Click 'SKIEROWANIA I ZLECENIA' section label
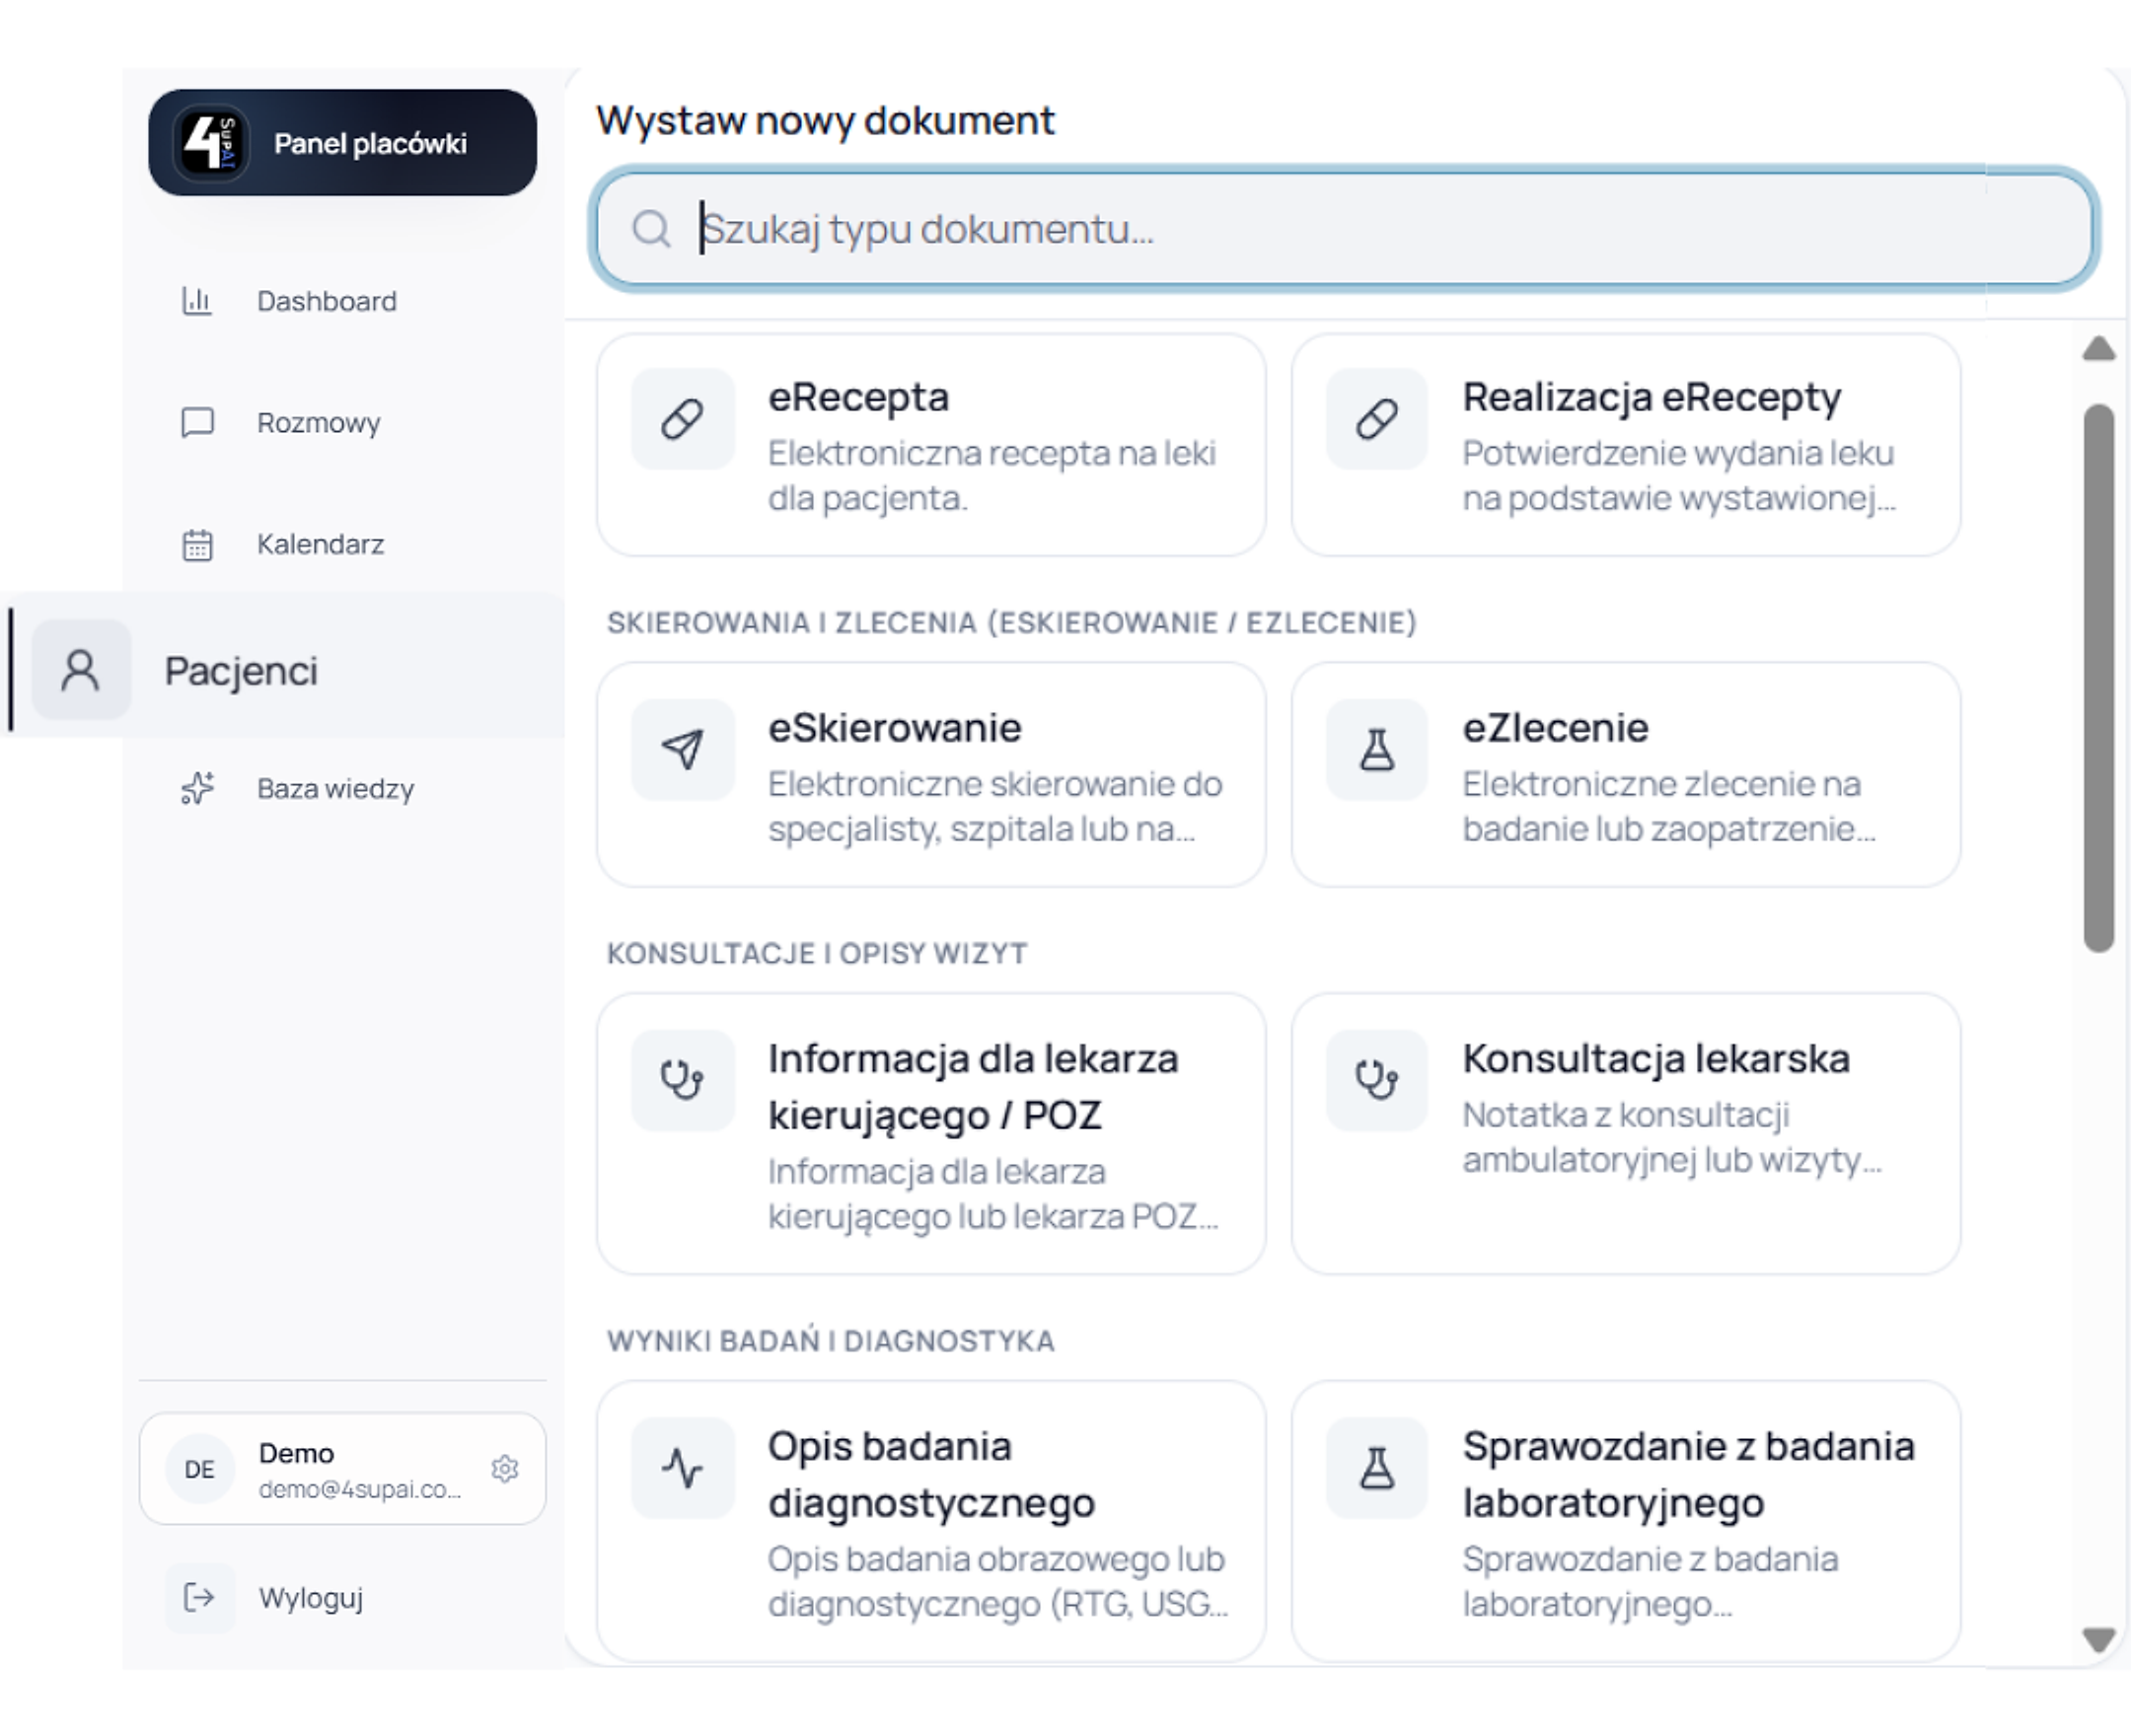 tap(1012, 622)
